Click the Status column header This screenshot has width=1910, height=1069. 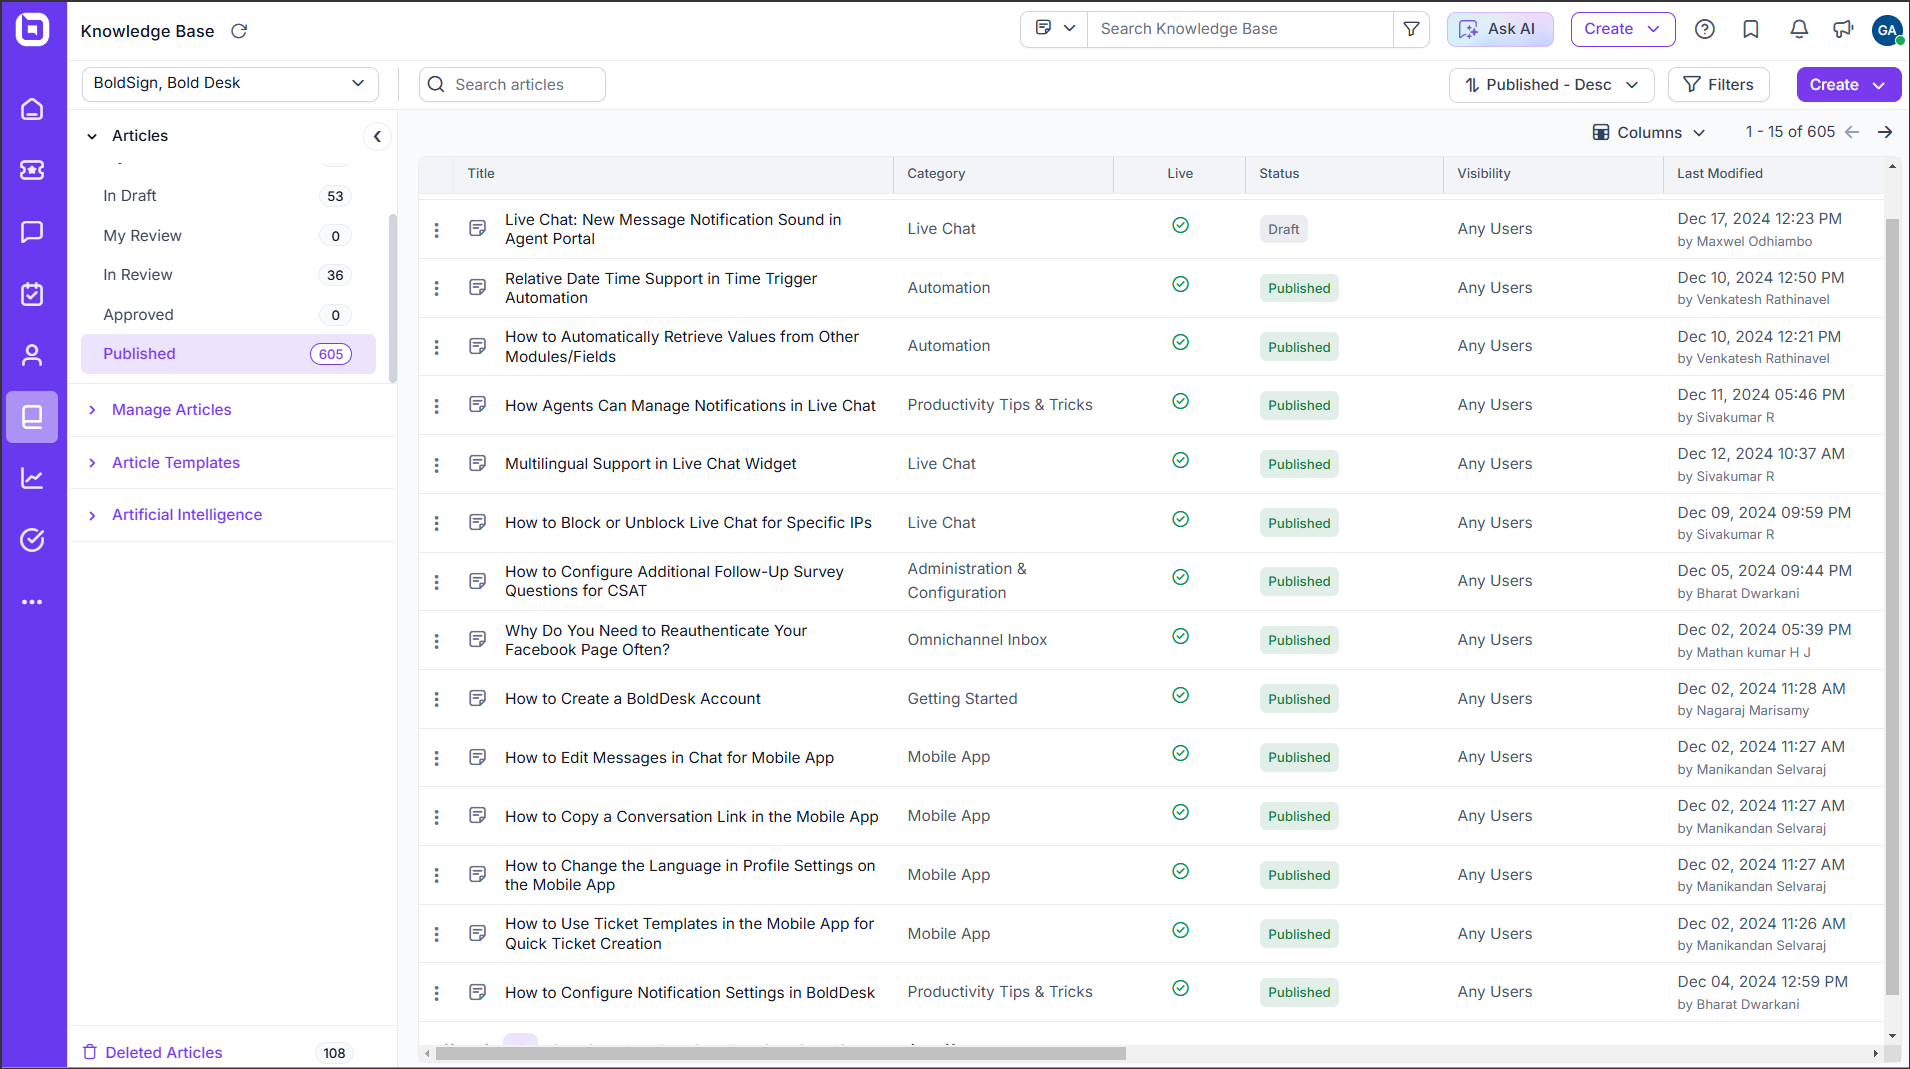coord(1279,174)
